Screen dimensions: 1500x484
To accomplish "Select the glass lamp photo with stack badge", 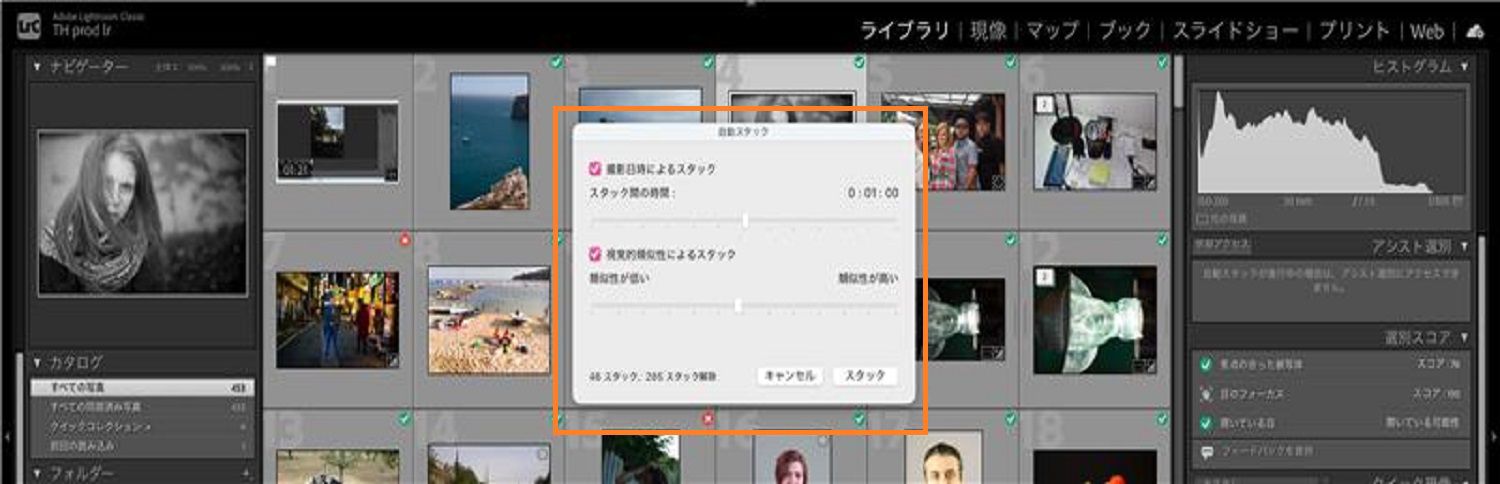I will click(1095, 320).
